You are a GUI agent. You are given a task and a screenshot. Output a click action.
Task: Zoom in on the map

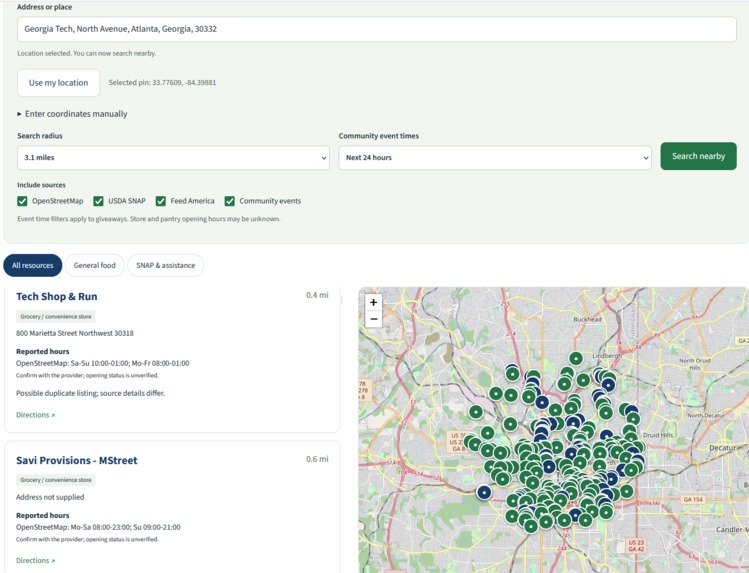(x=374, y=302)
